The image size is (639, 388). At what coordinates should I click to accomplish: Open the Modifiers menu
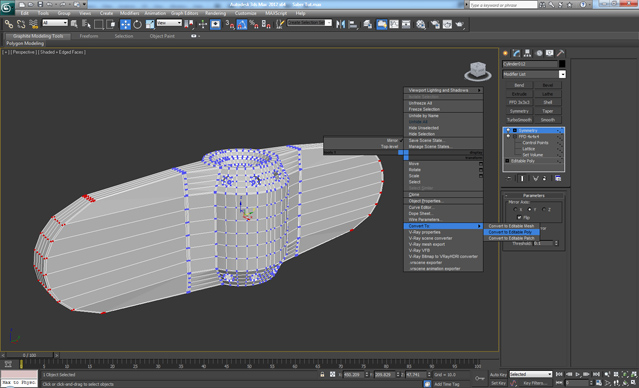click(x=130, y=13)
